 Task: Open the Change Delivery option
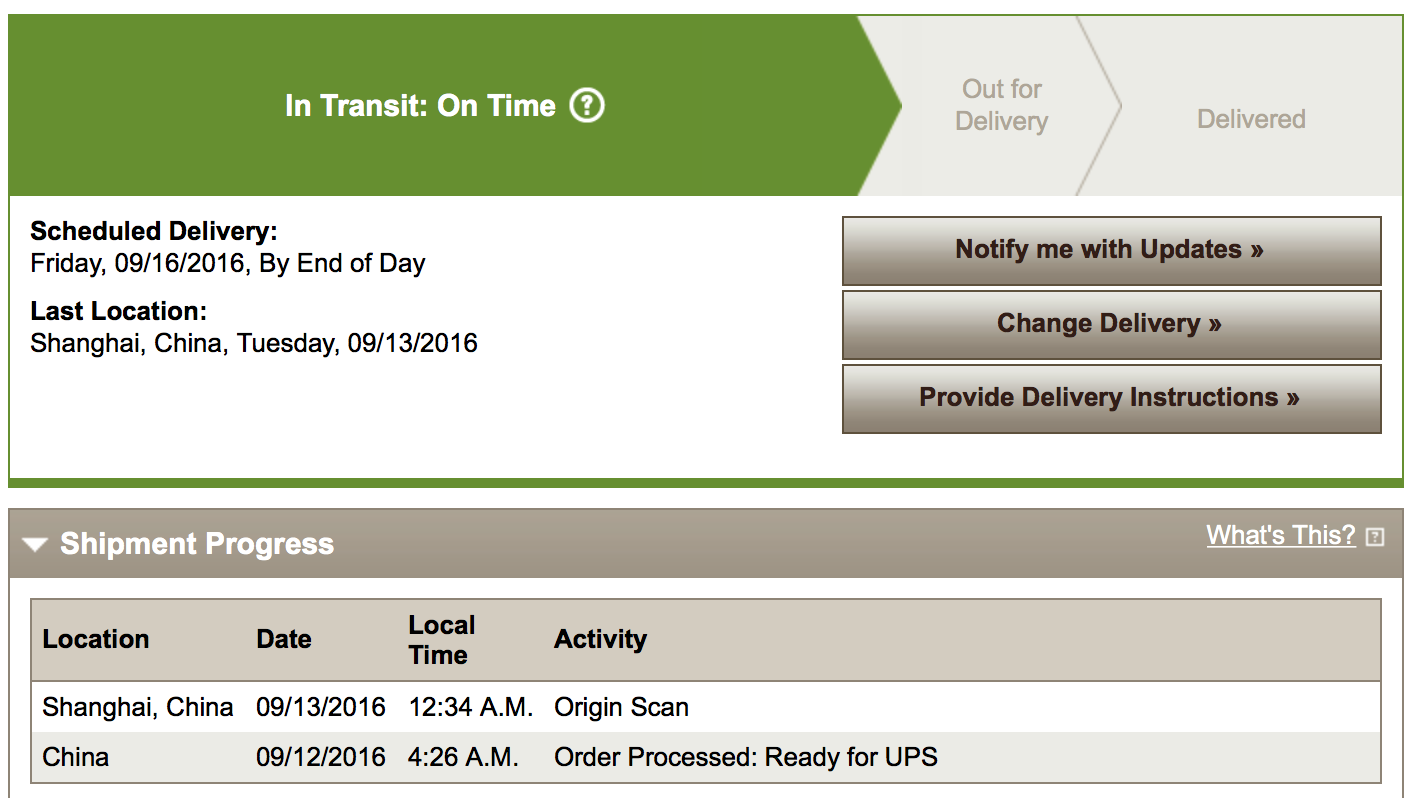point(1111,324)
